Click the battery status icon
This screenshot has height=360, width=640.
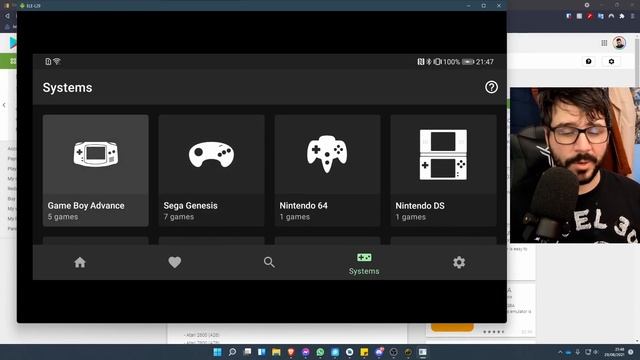click(x=468, y=62)
